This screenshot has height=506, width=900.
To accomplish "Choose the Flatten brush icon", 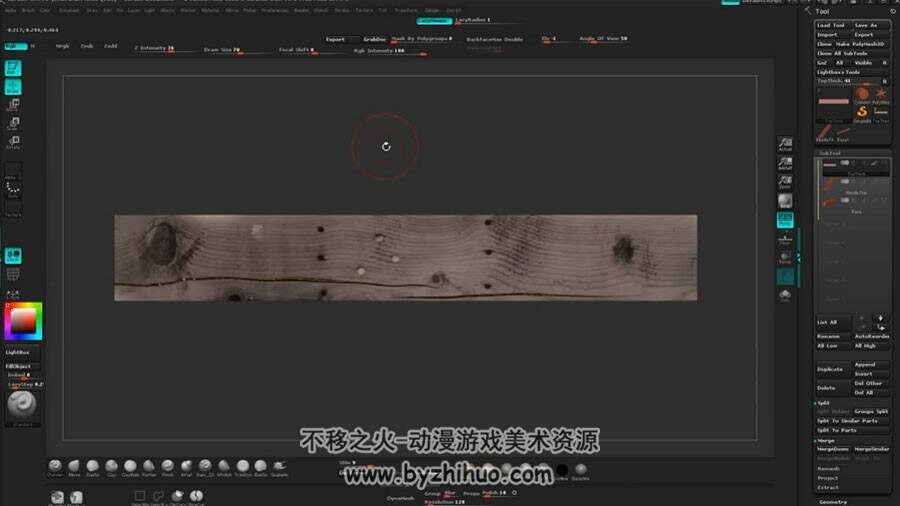I will click(x=149, y=468).
